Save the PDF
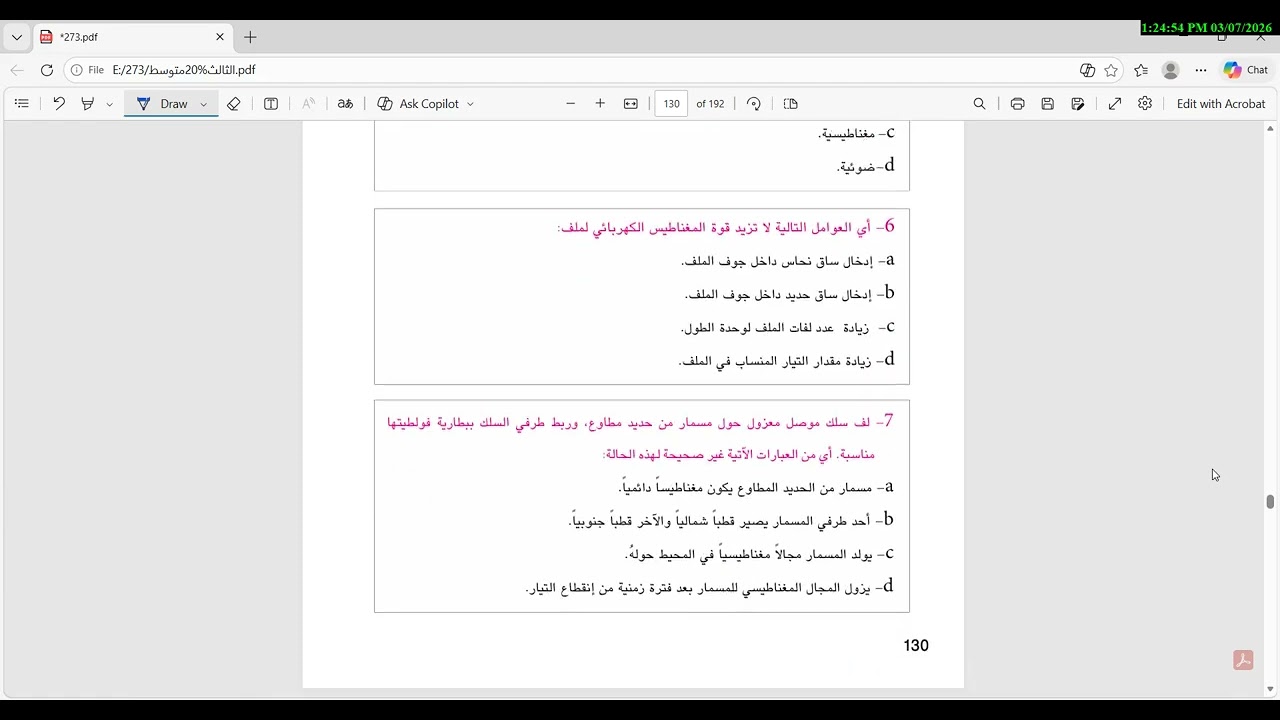1280x720 pixels. (1048, 104)
